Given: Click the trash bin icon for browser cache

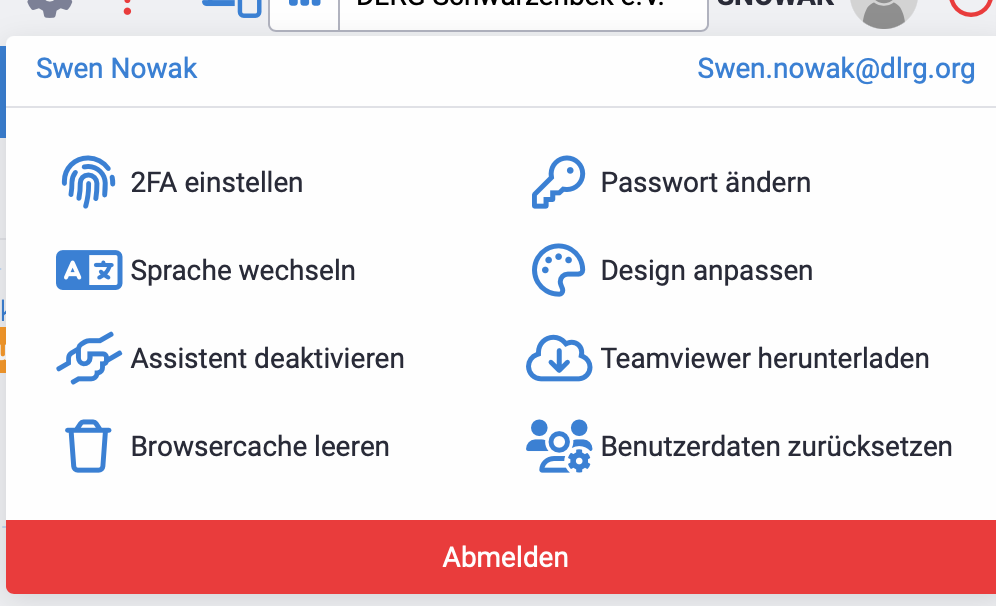Looking at the screenshot, I should click(x=87, y=446).
